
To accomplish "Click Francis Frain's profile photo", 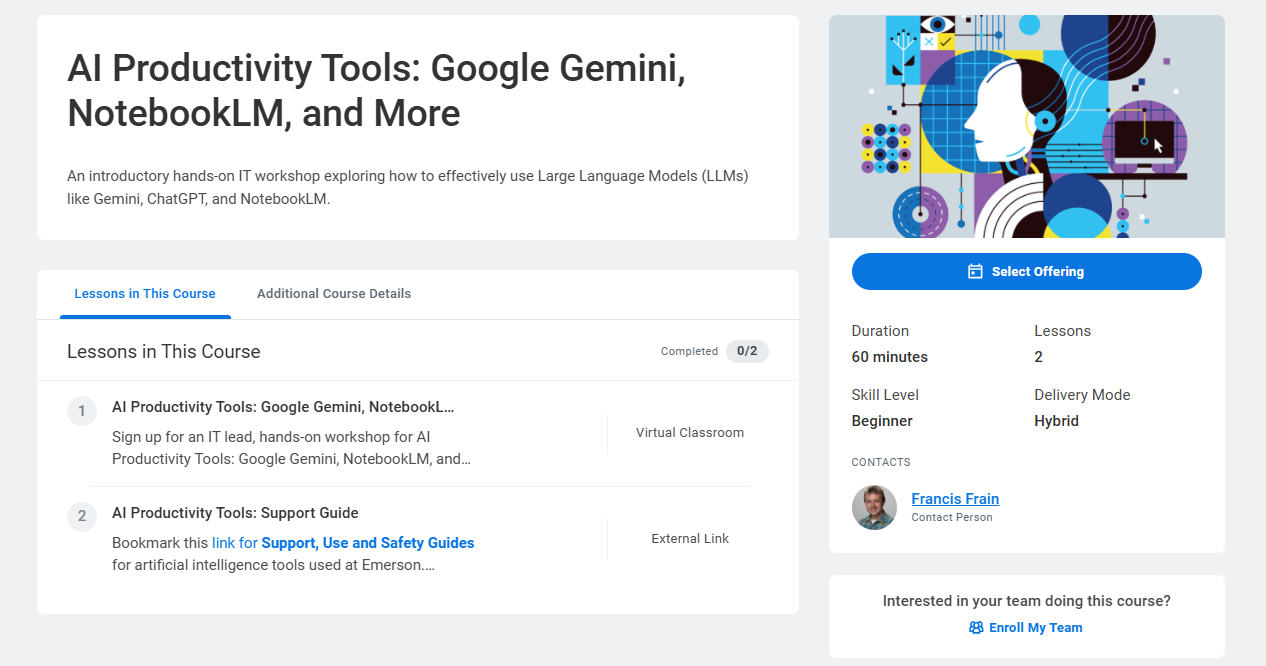I will tap(874, 507).
